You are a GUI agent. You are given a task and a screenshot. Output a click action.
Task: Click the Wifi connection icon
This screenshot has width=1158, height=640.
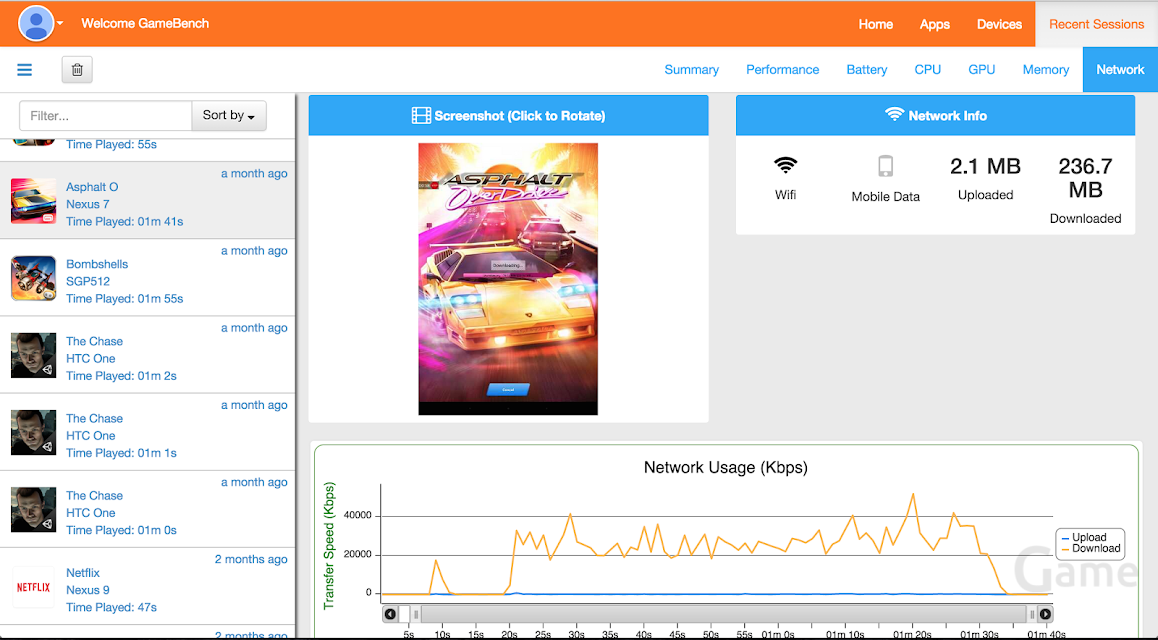pos(785,165)
